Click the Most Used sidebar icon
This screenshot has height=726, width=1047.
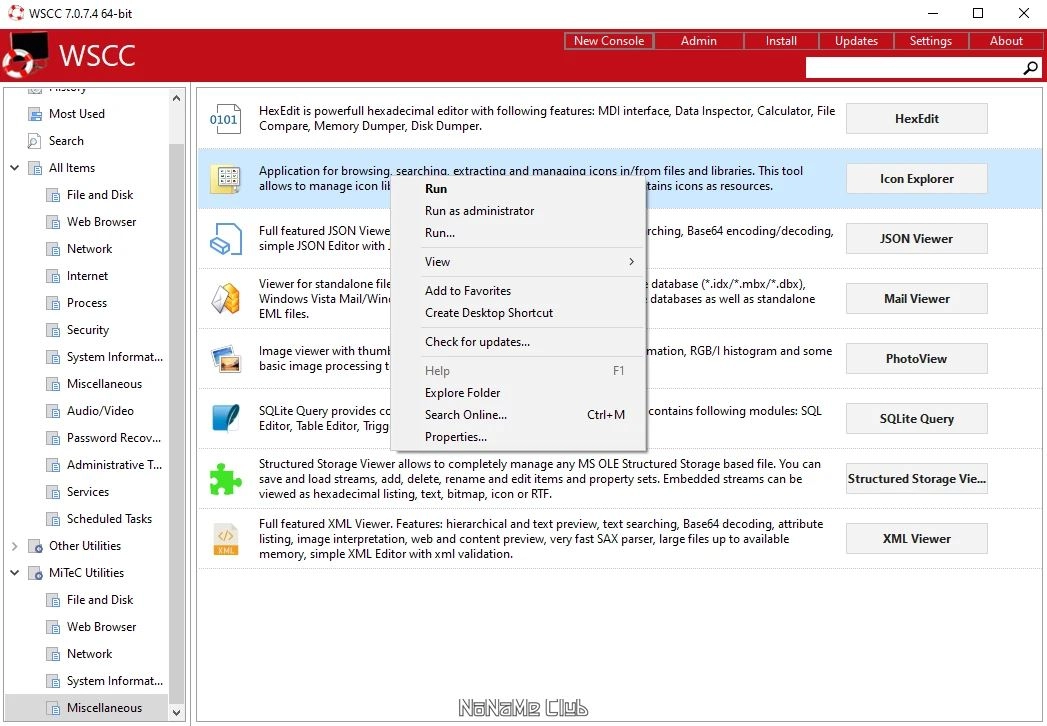(35, 114)
